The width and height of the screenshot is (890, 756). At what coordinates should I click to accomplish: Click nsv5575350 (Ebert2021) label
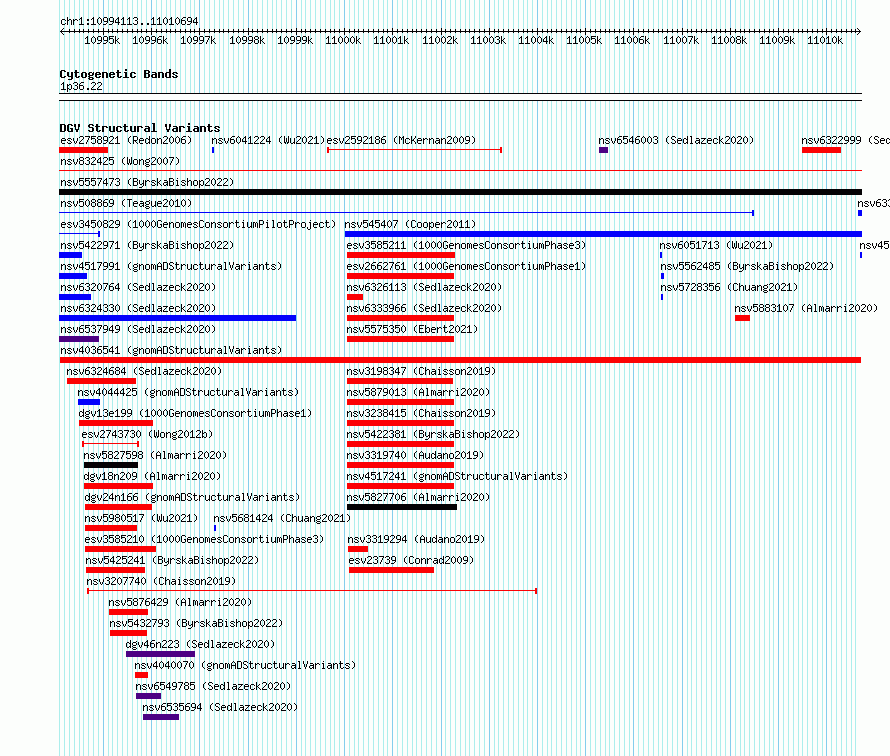(x=413, y=329)
